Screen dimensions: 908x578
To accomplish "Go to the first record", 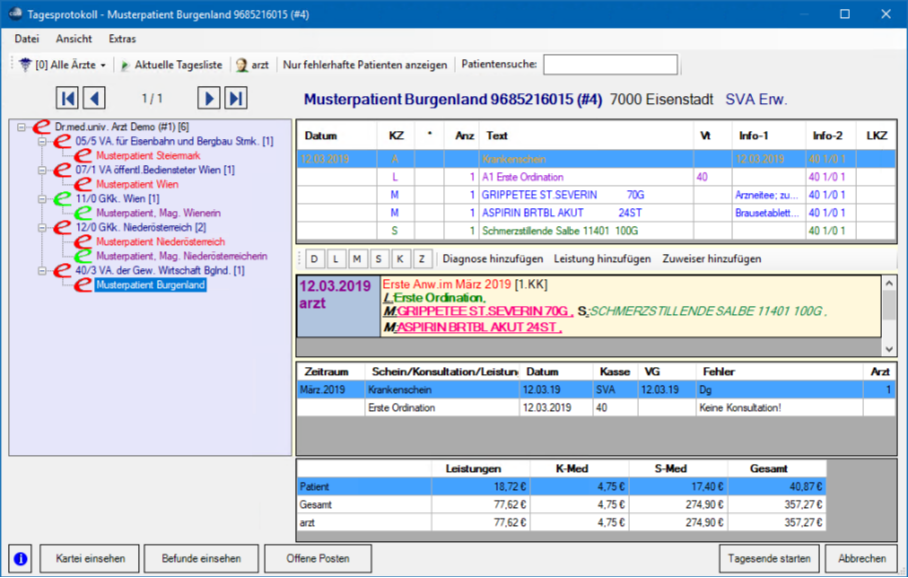I will tap(67, 98).
